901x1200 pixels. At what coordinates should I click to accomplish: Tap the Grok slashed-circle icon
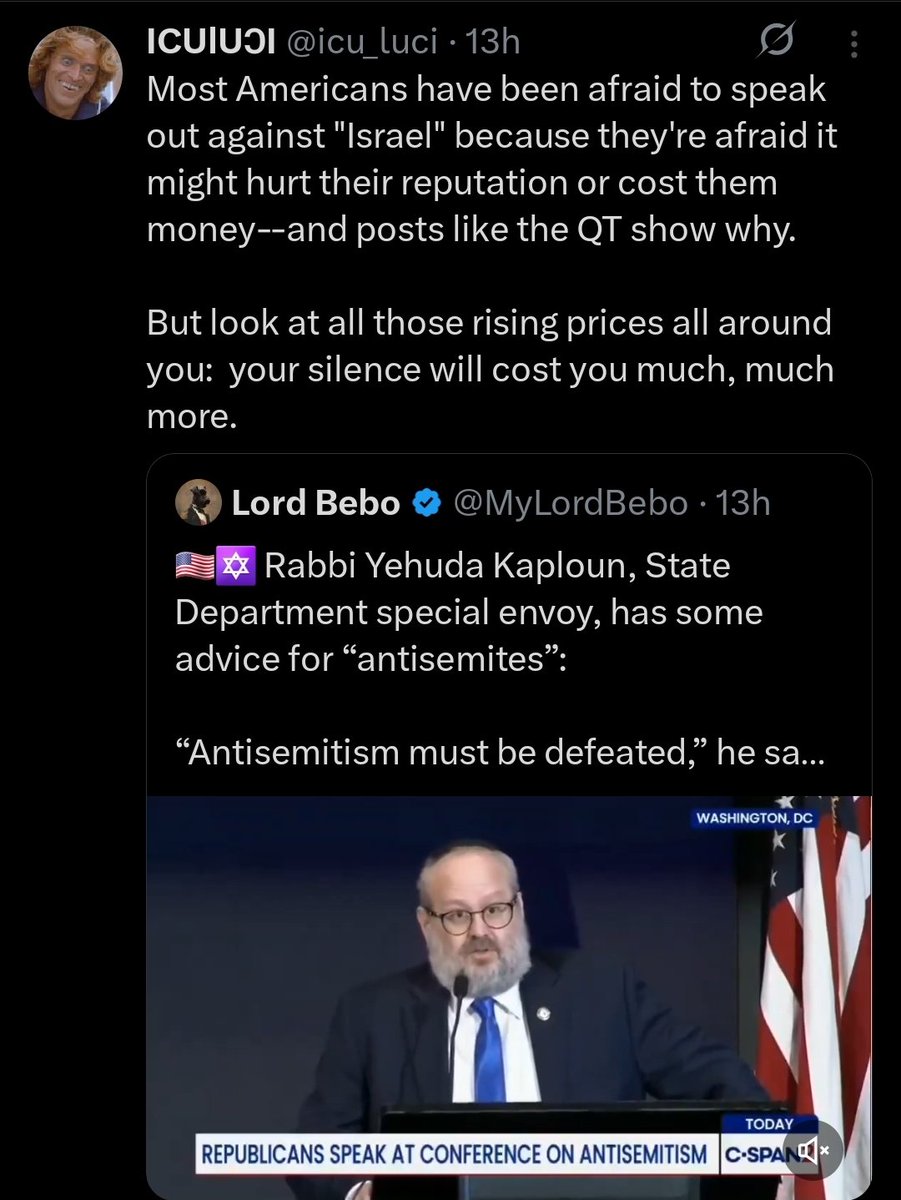point(778,41)
